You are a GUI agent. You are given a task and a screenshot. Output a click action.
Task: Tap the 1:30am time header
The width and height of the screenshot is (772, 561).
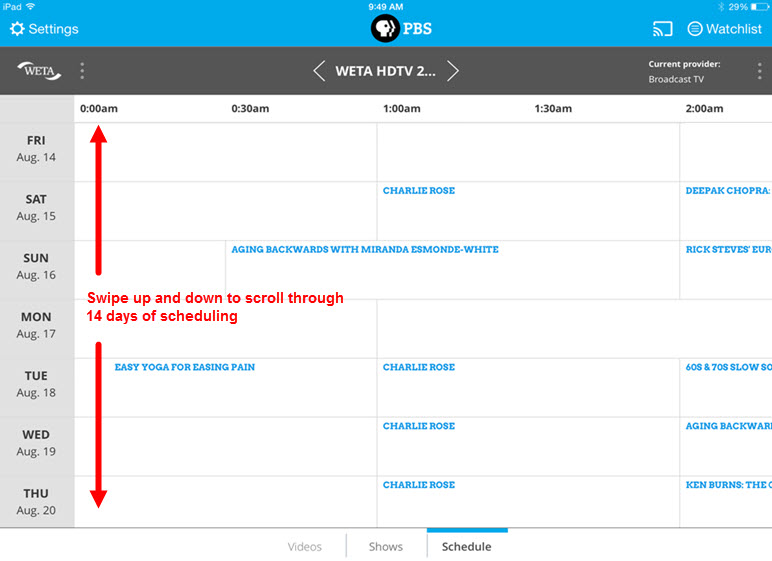click(553, 108)
